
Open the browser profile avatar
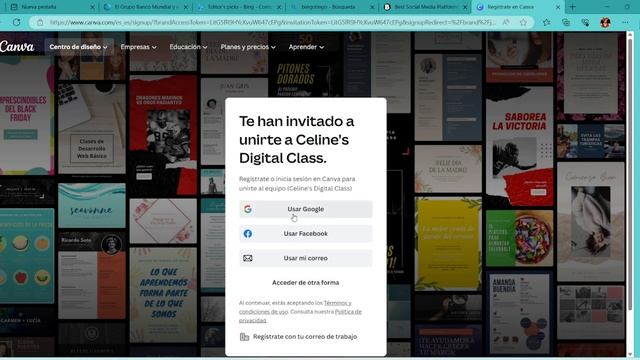(x=605, y=22)
